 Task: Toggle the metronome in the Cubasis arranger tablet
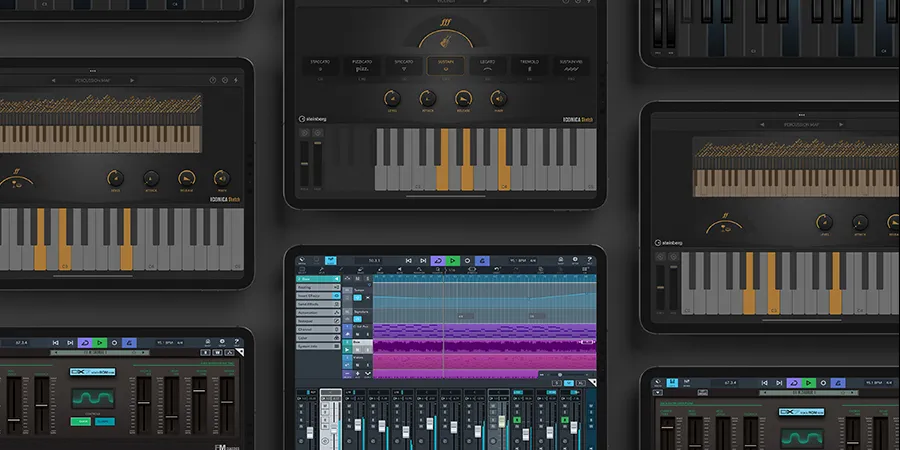pos(482,261)
